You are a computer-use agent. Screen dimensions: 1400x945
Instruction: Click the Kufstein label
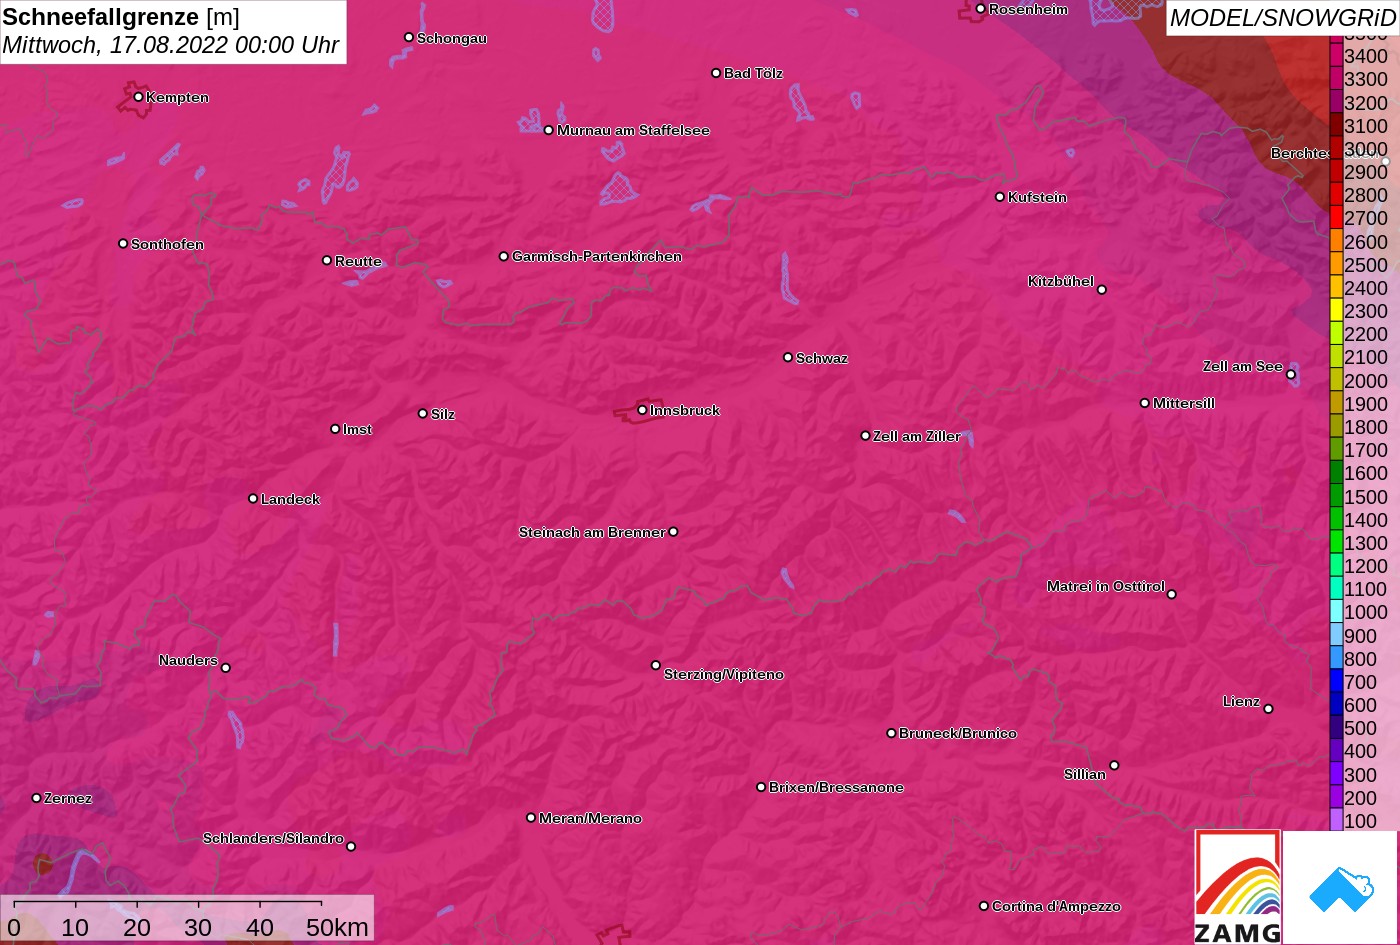pyautogui.click(x=1037, y=197)
